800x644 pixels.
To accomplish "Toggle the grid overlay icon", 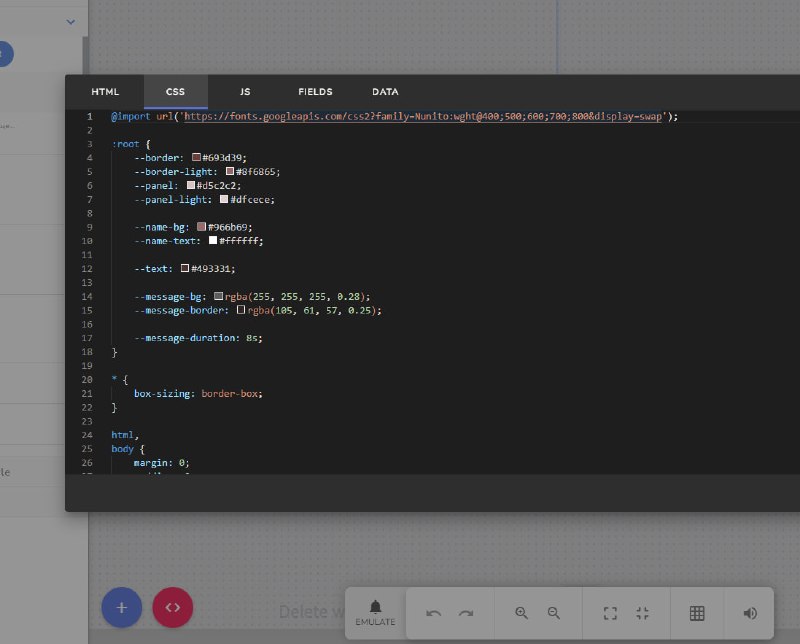I will click(x=697, y=613).
